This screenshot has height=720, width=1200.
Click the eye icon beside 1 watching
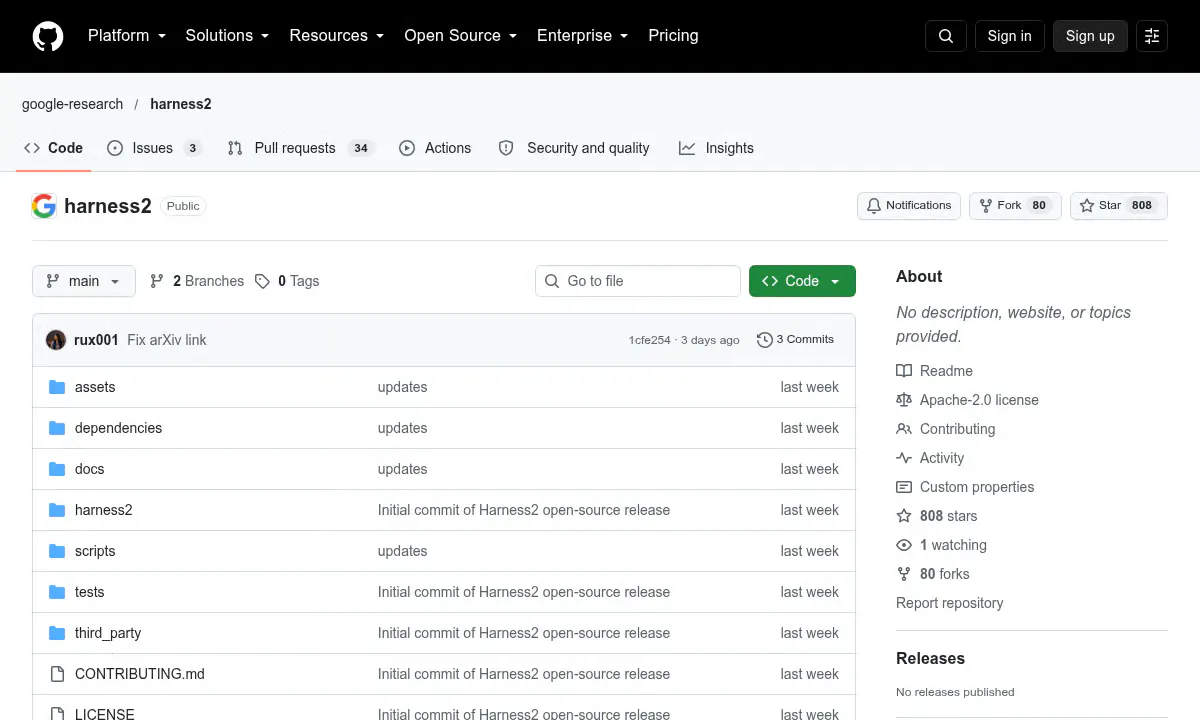pyautogui.click(x=904, y=545)
